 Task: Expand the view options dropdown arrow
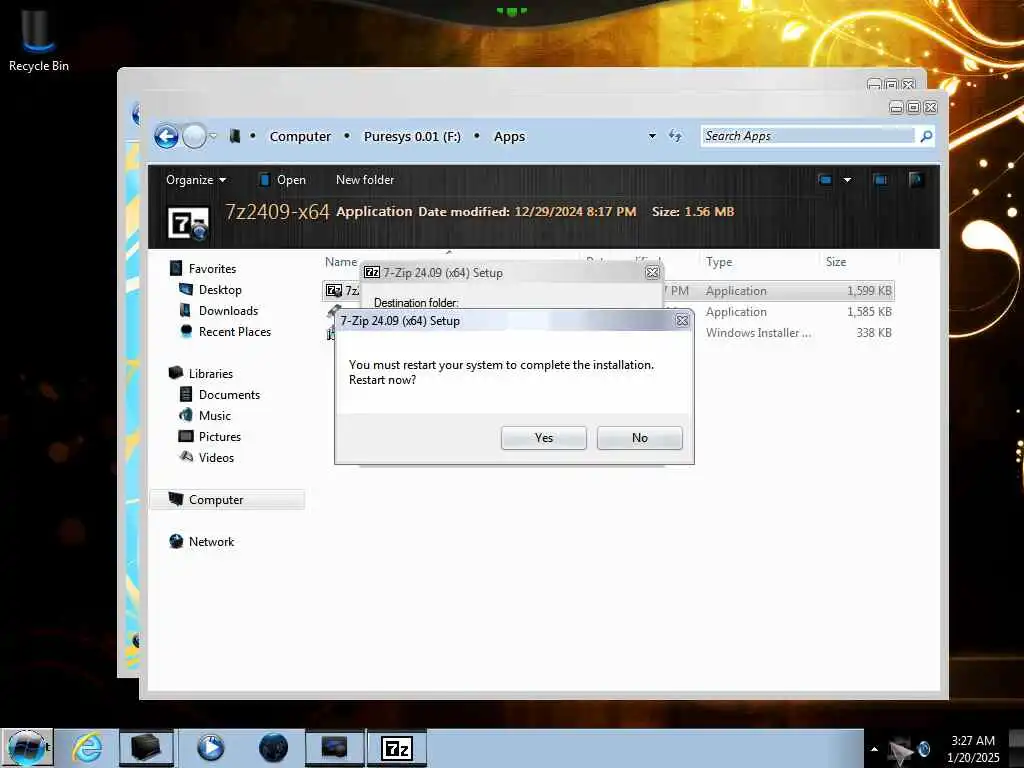(x=847, y=180)
